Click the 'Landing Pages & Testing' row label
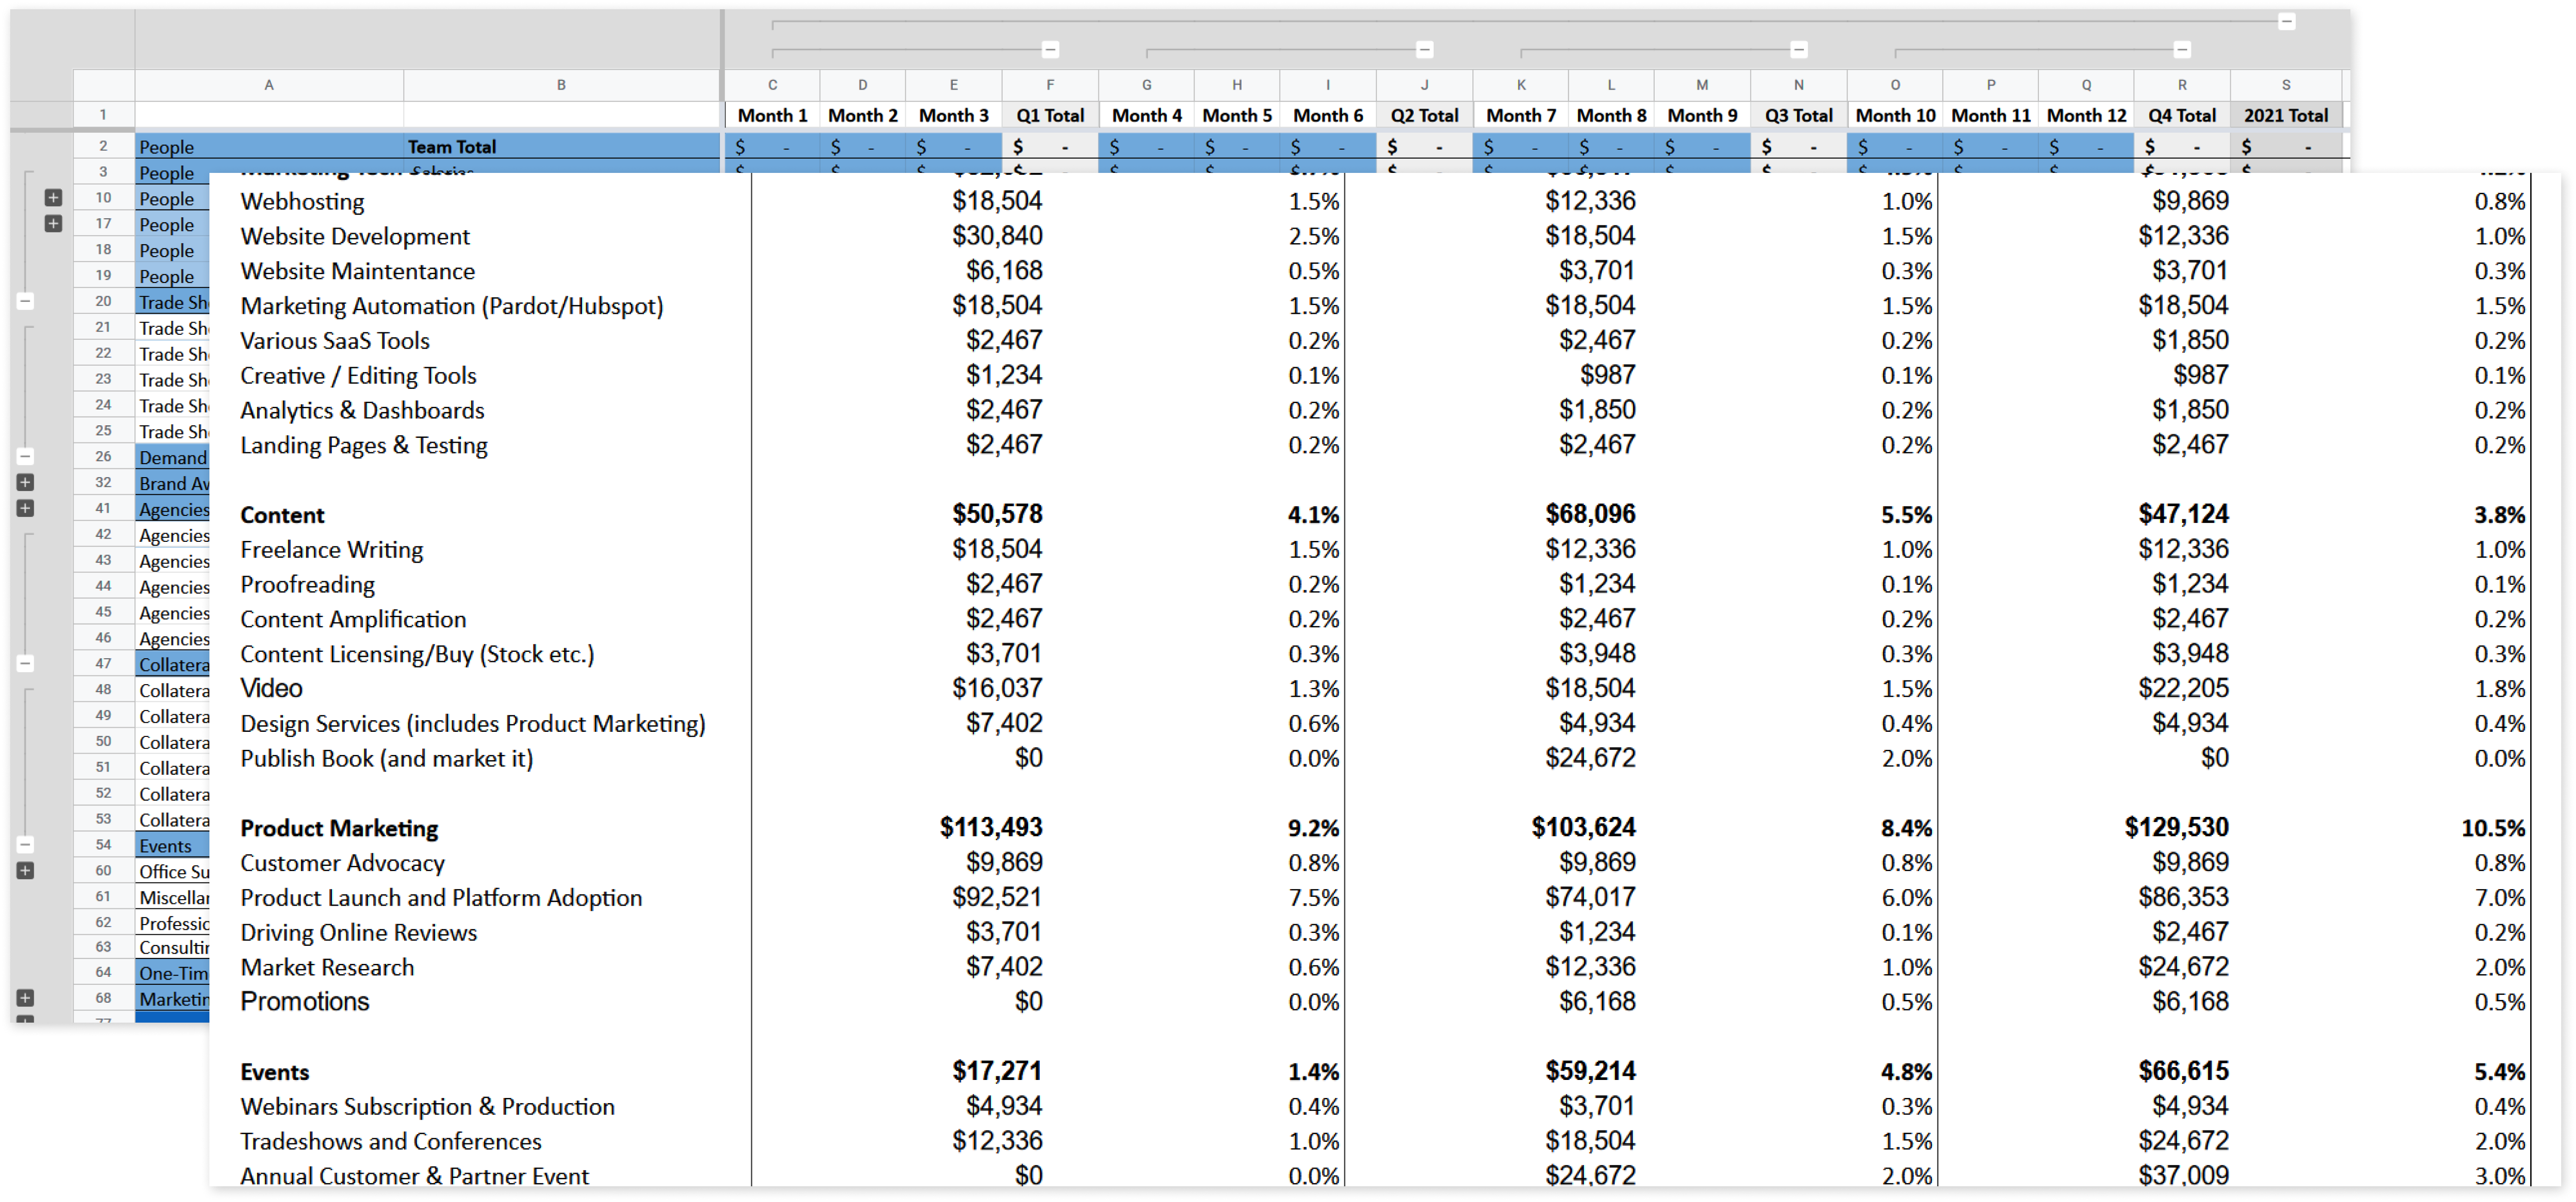The height and width of the screenshot is (1202, 2576). (364, 446)
